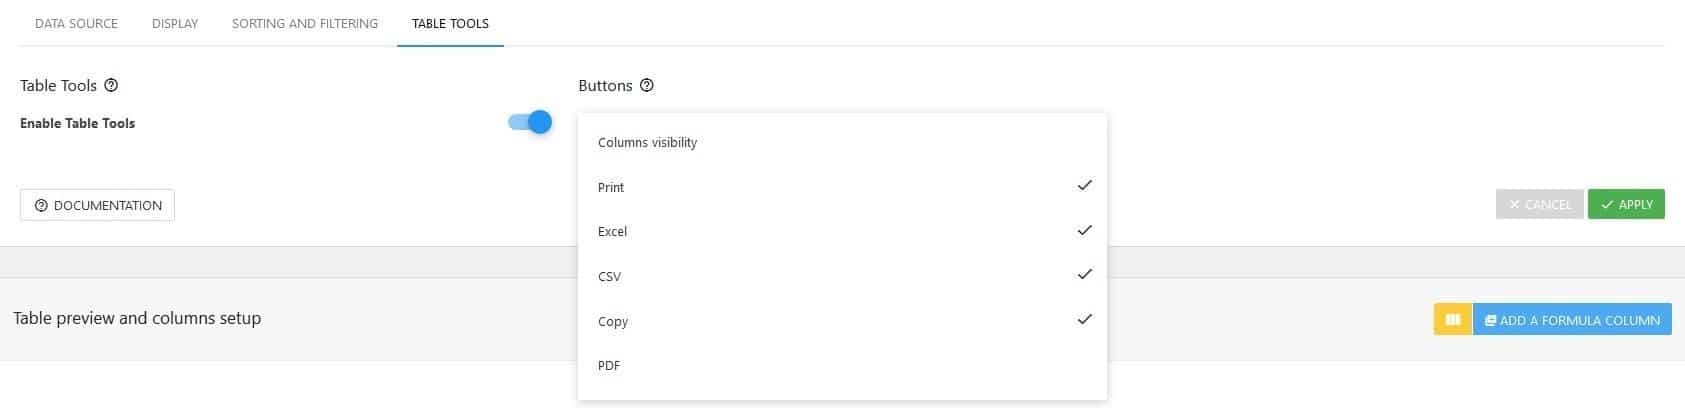
Task: Click the help icon beside Table Tools
Action: 111,85
